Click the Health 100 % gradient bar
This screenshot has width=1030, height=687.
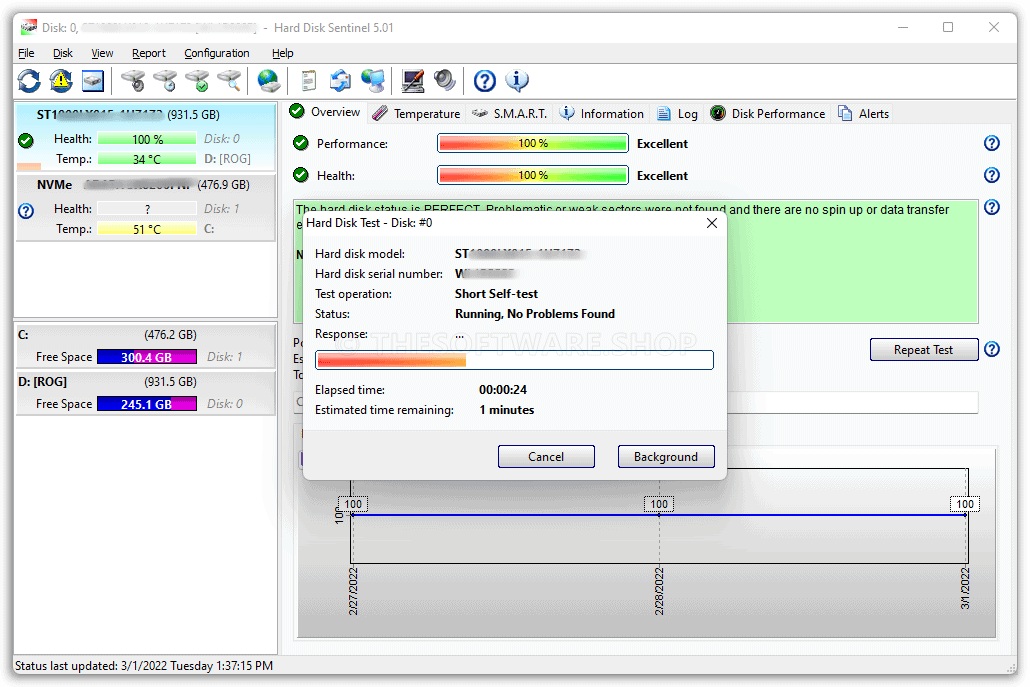[x=533, y=175]
